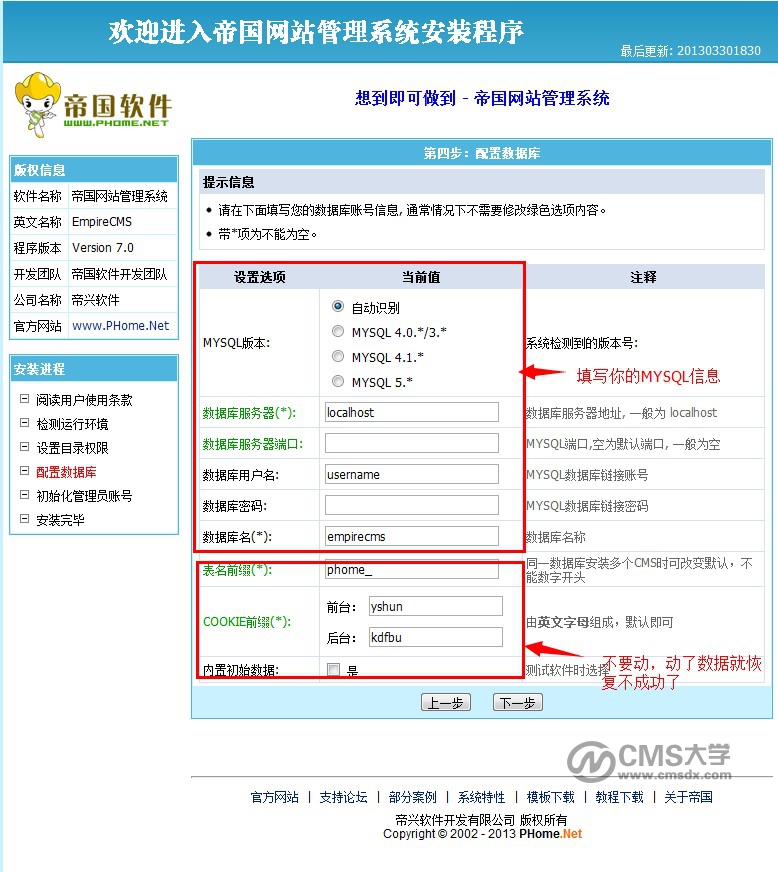Click the 想到即可做到 - 帝国网站管理系统 heading
The width and height of the screenshot is (778, 872).
(482, 98)
